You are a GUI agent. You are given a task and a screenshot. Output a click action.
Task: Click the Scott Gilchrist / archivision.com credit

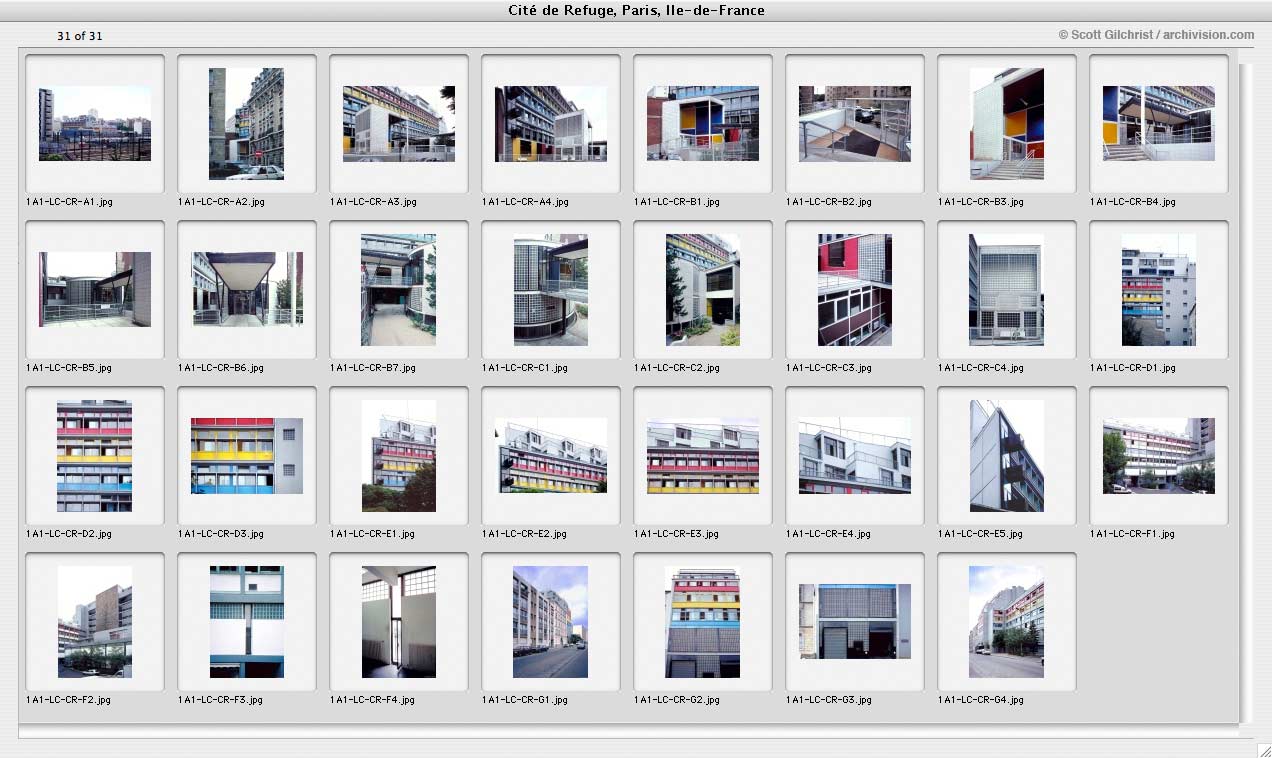pyautogui.click(x=1156, y=35)
